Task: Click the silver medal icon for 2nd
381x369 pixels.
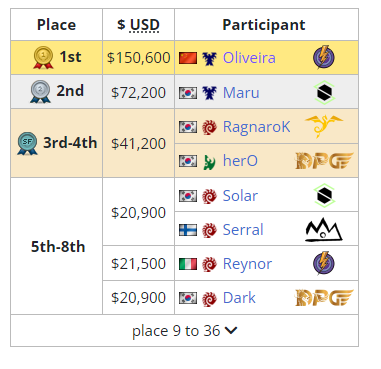Action: click(40, 91)
